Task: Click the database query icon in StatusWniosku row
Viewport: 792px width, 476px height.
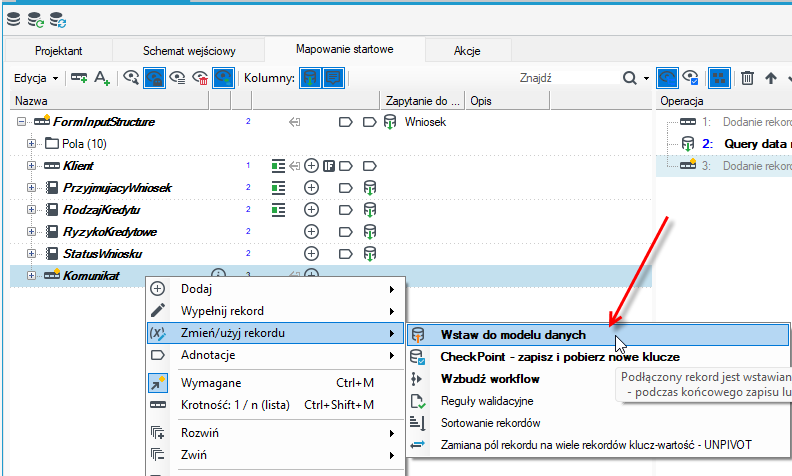Action: pos(370,254)
